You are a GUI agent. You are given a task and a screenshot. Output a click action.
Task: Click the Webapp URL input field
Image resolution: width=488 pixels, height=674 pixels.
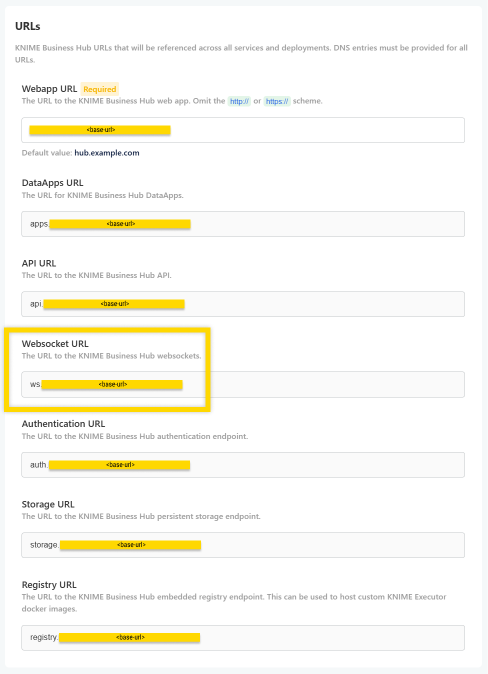tap(243, 130)
